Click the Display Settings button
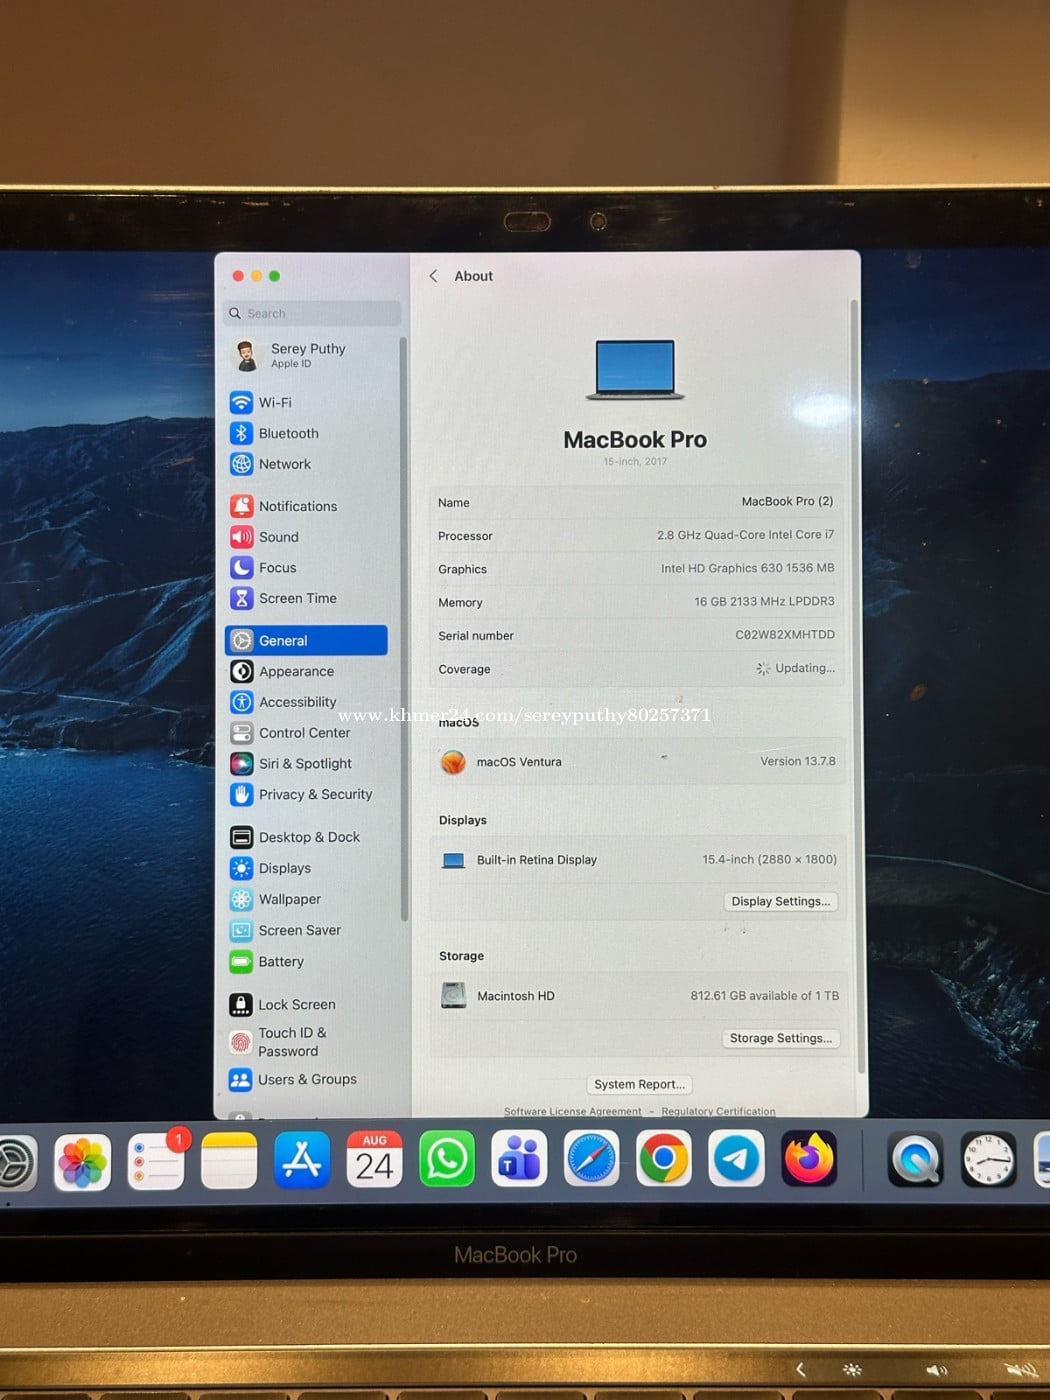The width and height of the screenshot is (1050, 1400). tap(780, 902)
